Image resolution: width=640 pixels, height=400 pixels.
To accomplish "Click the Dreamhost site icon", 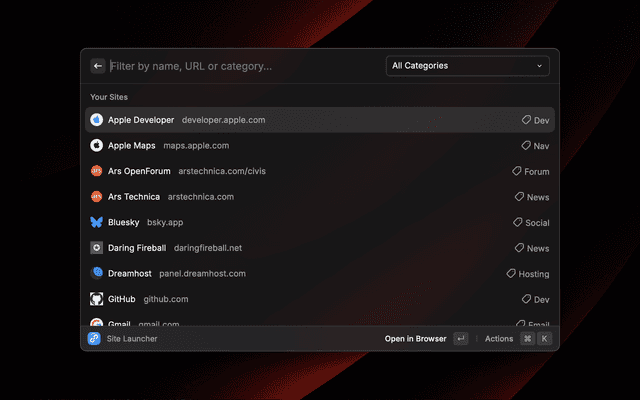I will coord(97,273).
